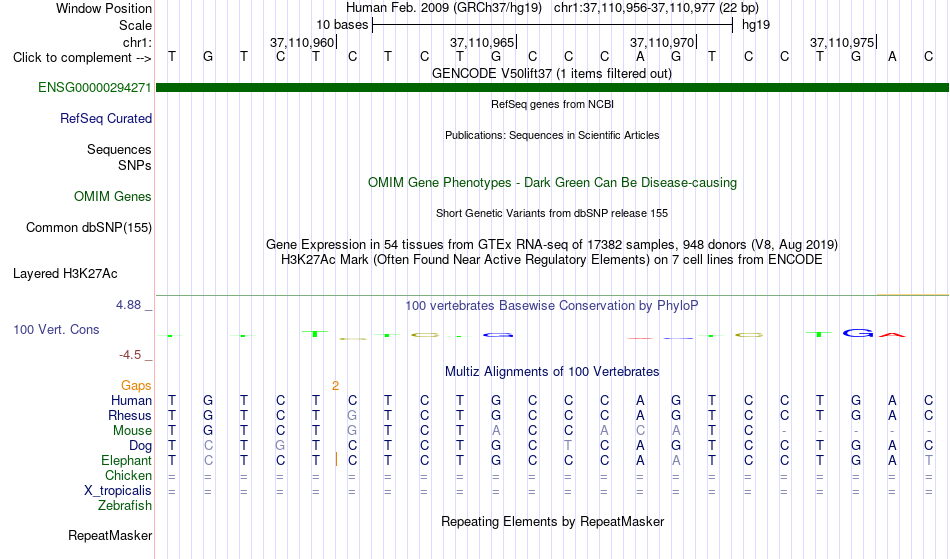Click the 37,110,965 position marker

click(482, 42)
